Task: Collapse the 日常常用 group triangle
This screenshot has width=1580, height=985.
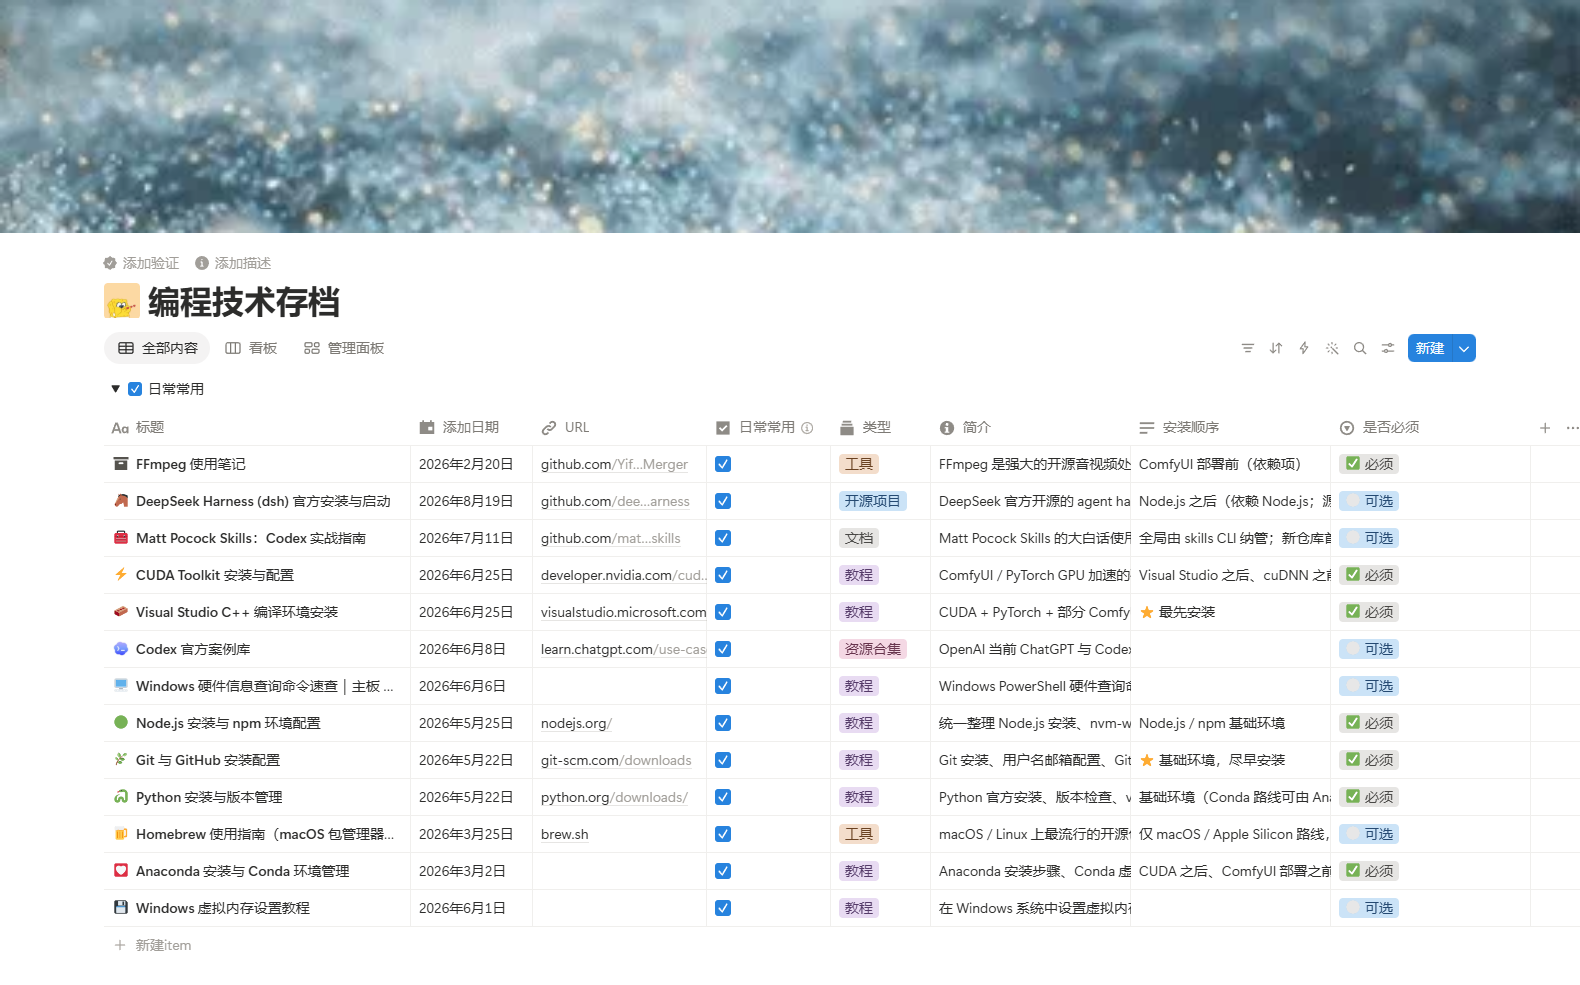Action: pyautogui.click(x=116, y=389)
